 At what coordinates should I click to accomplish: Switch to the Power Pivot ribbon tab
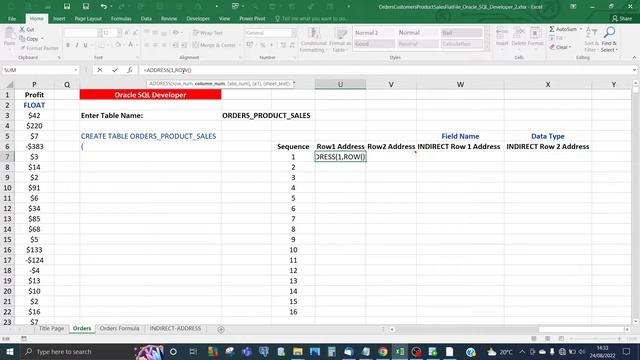pos(252,19)
